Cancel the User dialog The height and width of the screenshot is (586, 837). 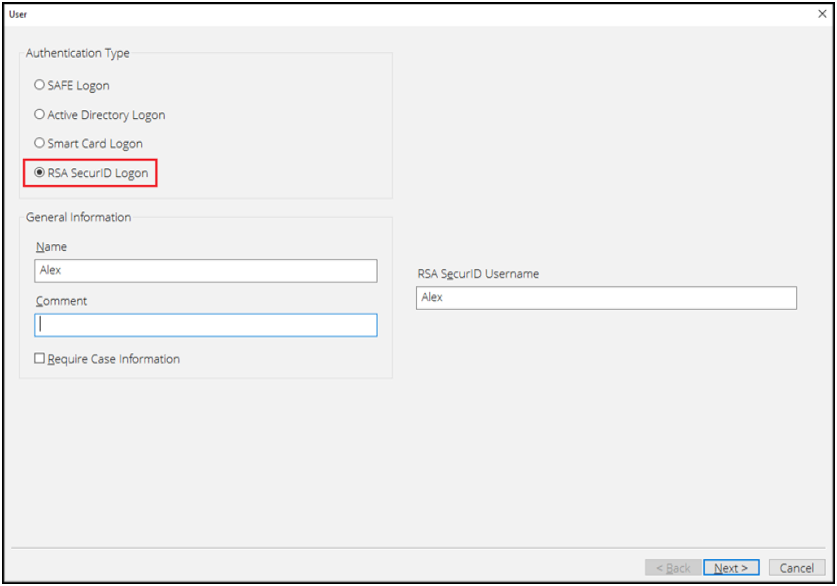796,567
